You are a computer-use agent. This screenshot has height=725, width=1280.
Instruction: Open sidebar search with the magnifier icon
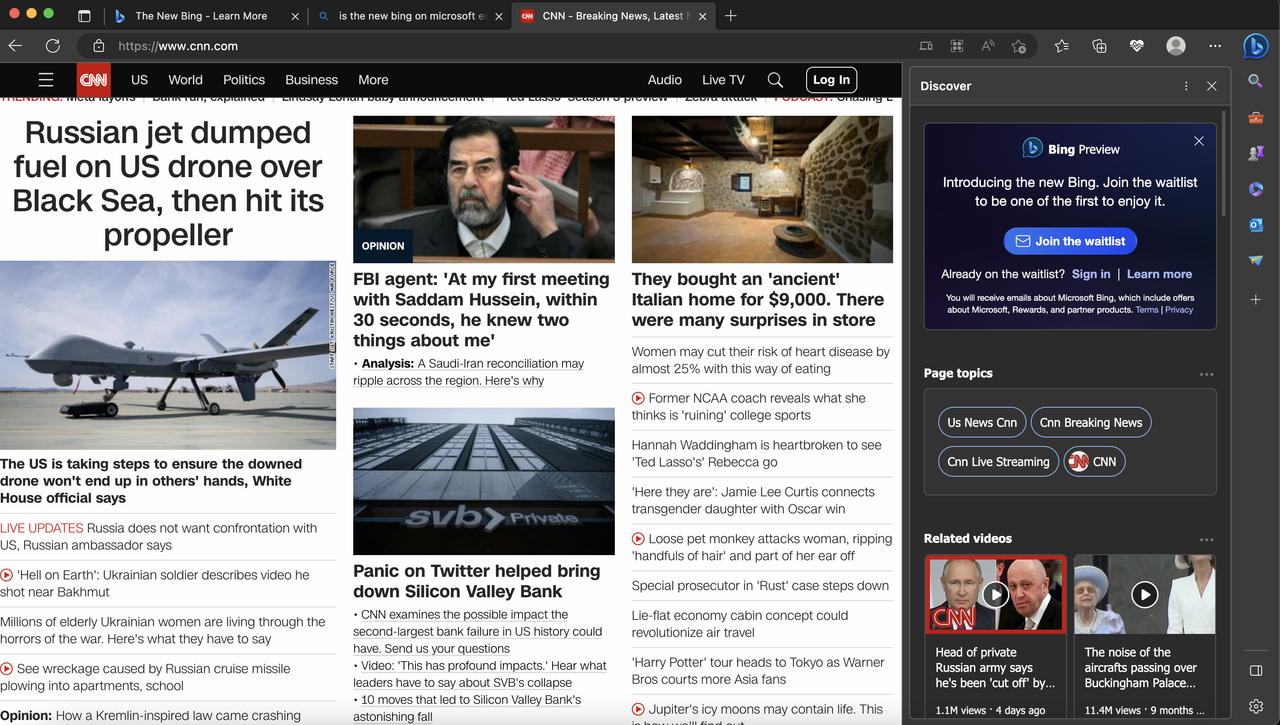click(x=1255, y=81)
